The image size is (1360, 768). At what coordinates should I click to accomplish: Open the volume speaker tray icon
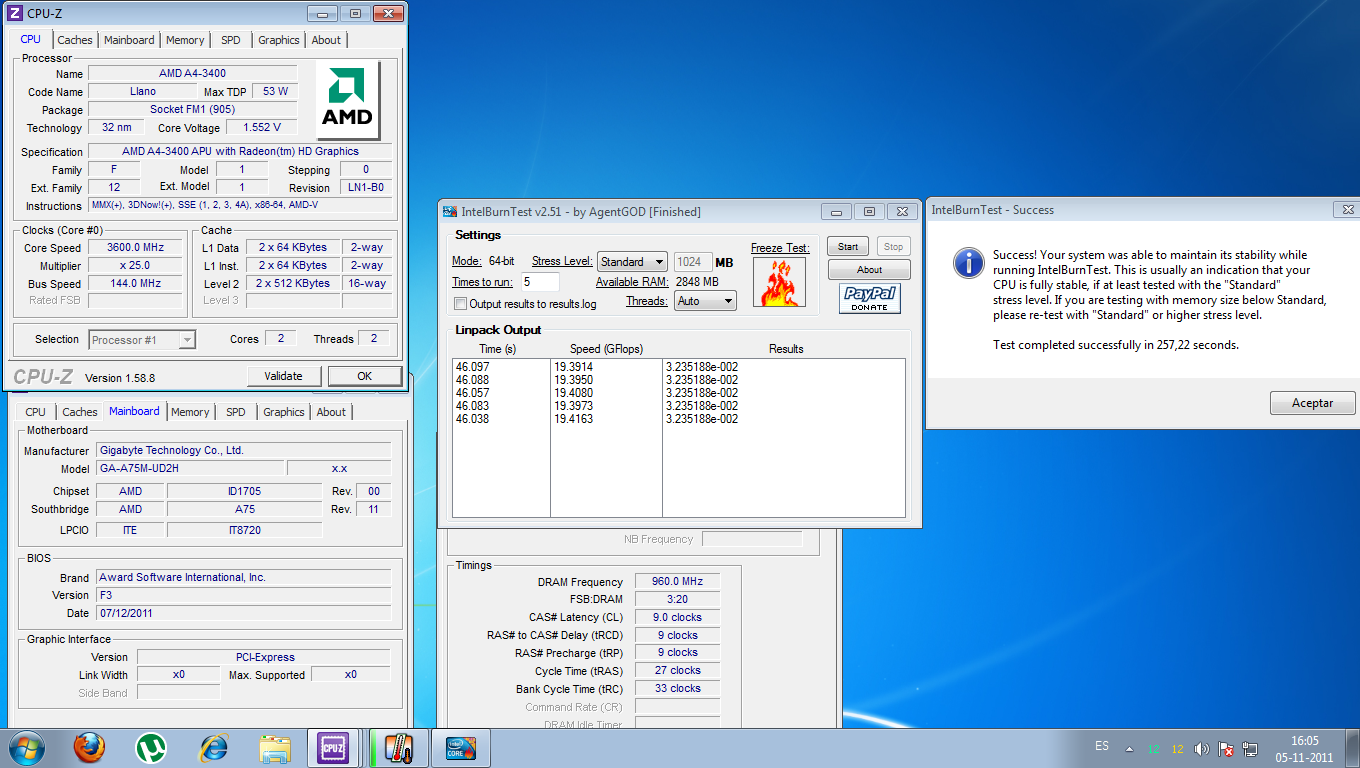point(1201,749)
